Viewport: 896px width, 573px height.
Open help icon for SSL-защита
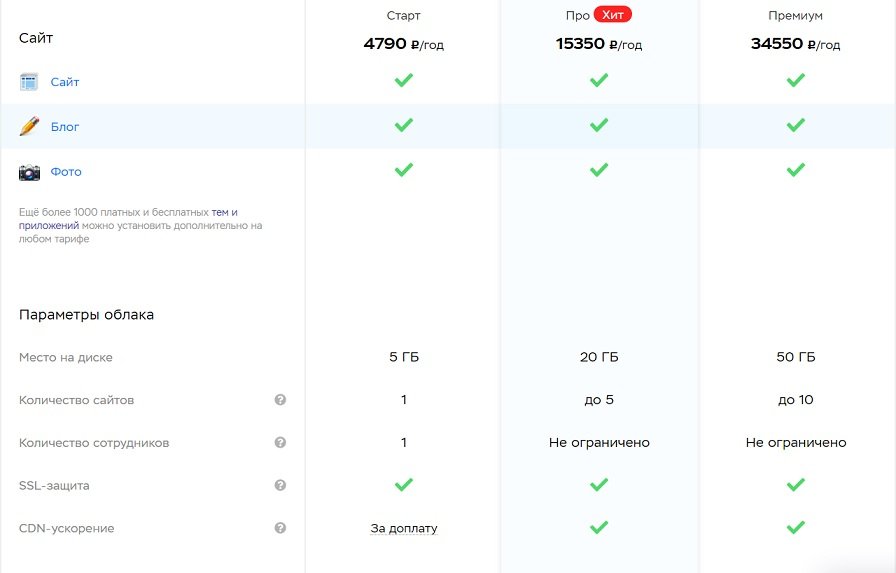tap(280, 485)
